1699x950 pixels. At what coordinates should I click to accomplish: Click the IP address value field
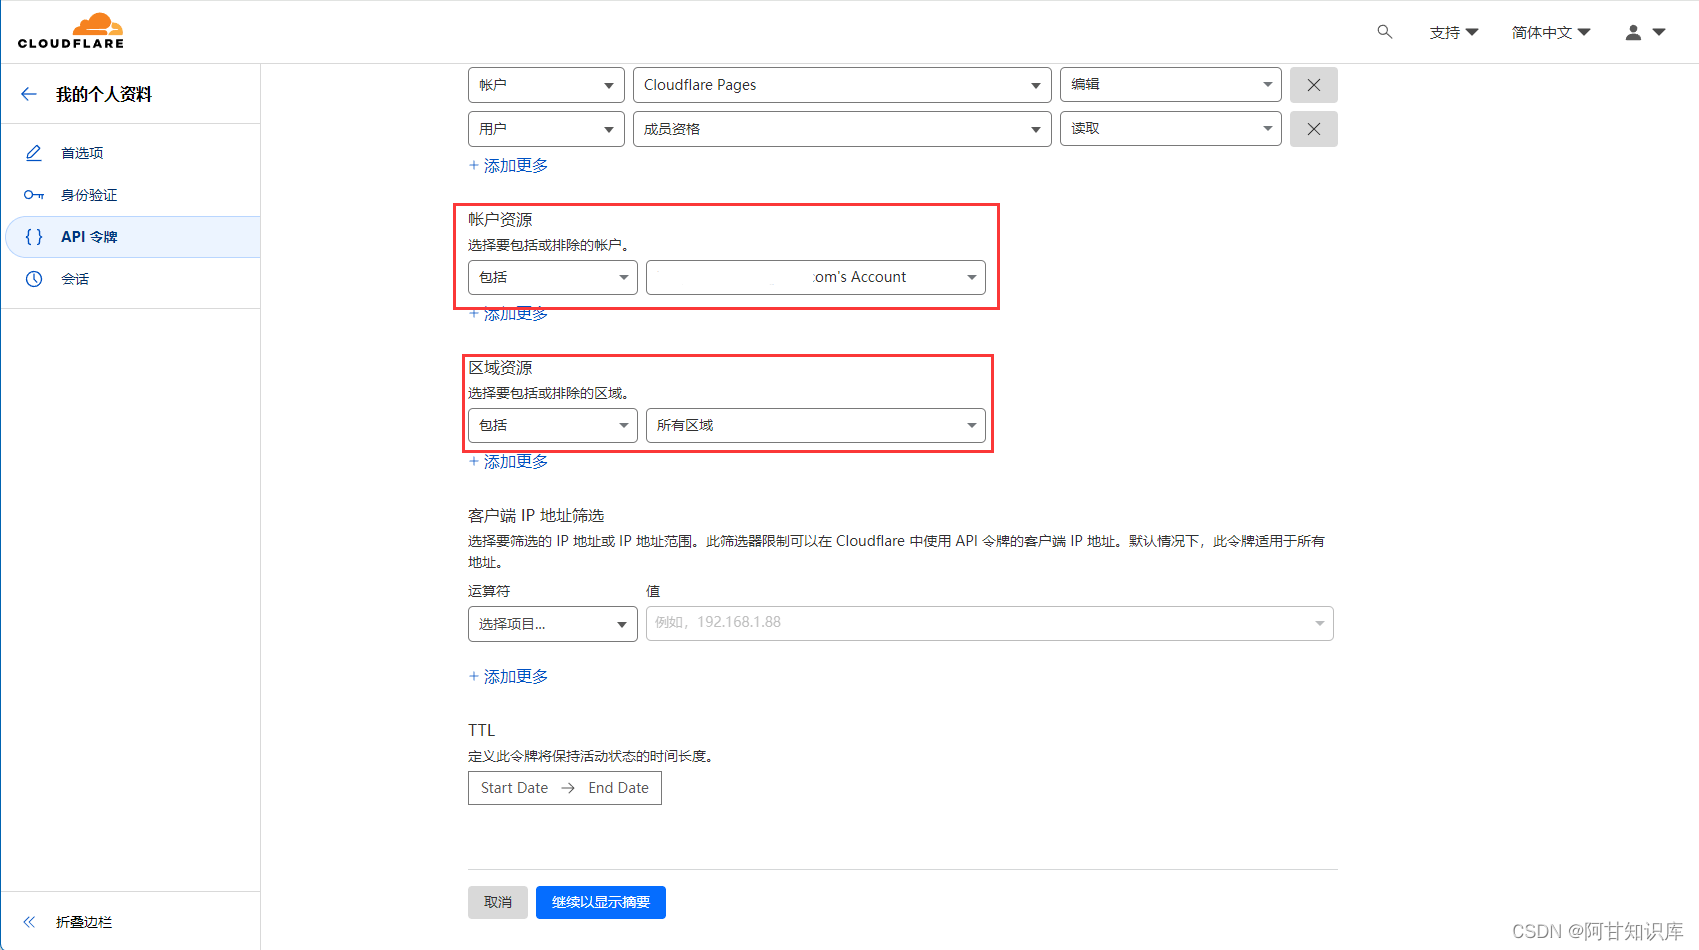pos(990,623)
